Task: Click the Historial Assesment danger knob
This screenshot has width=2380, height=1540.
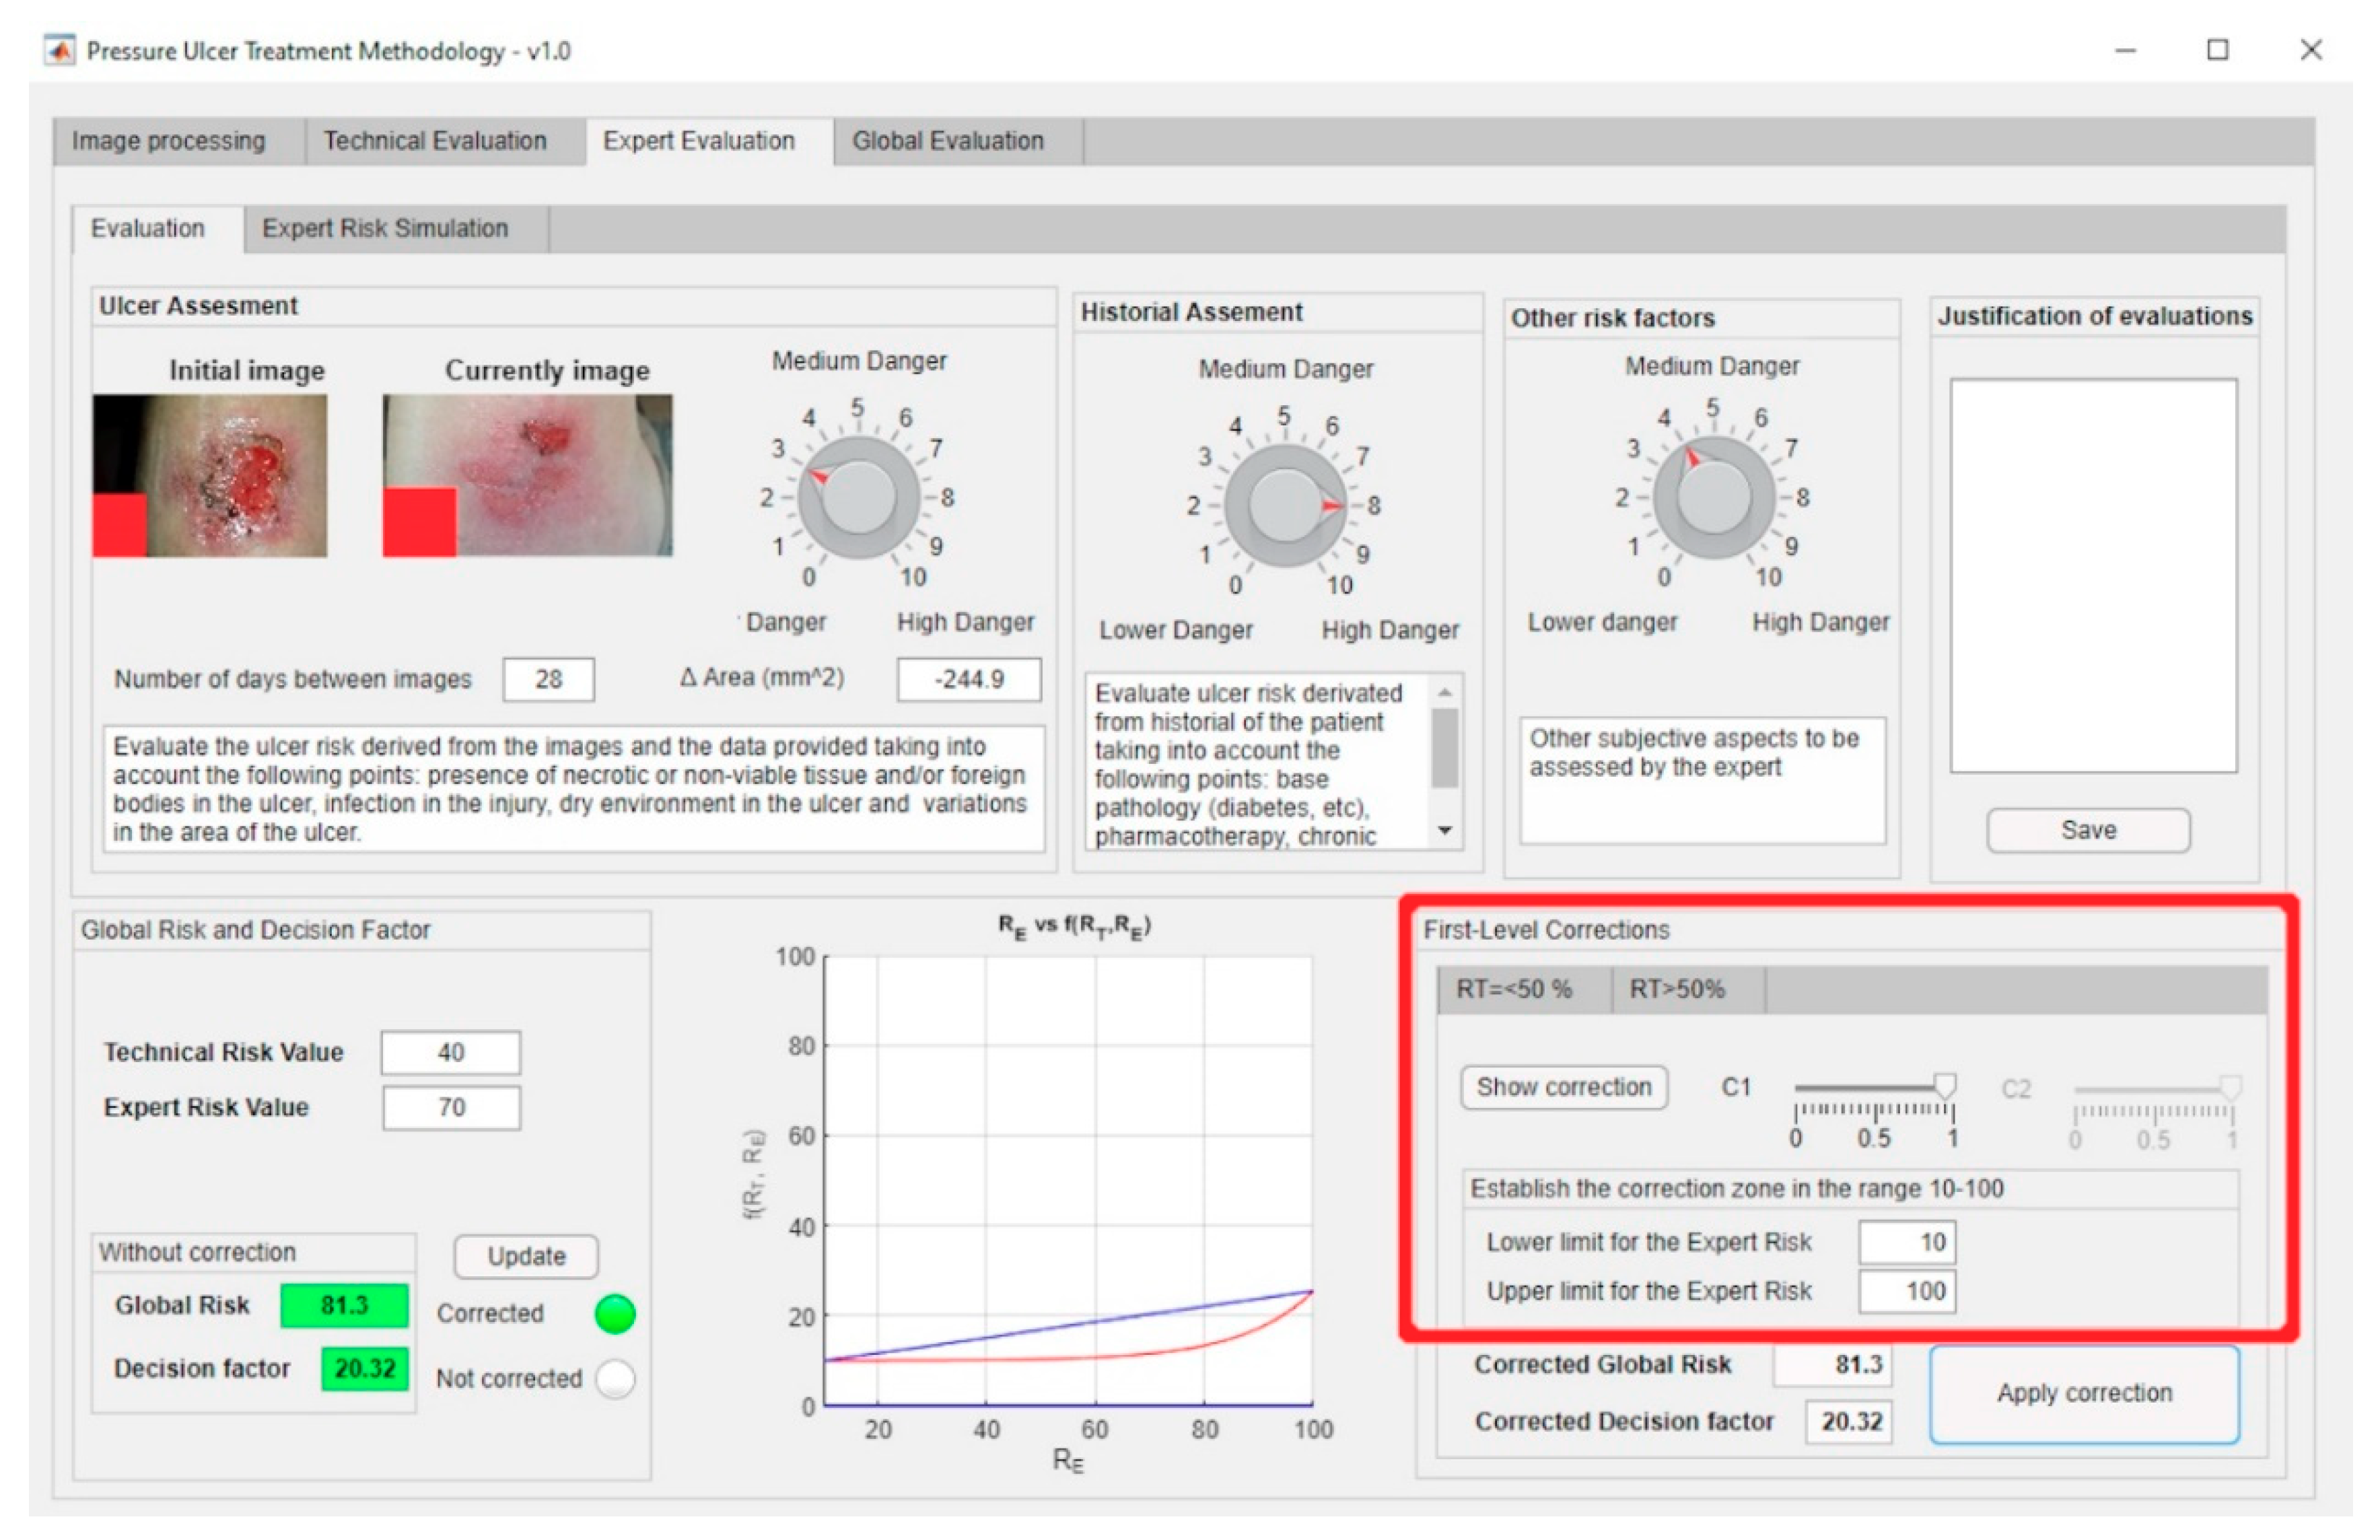Action: click(x=1285, y=505)
